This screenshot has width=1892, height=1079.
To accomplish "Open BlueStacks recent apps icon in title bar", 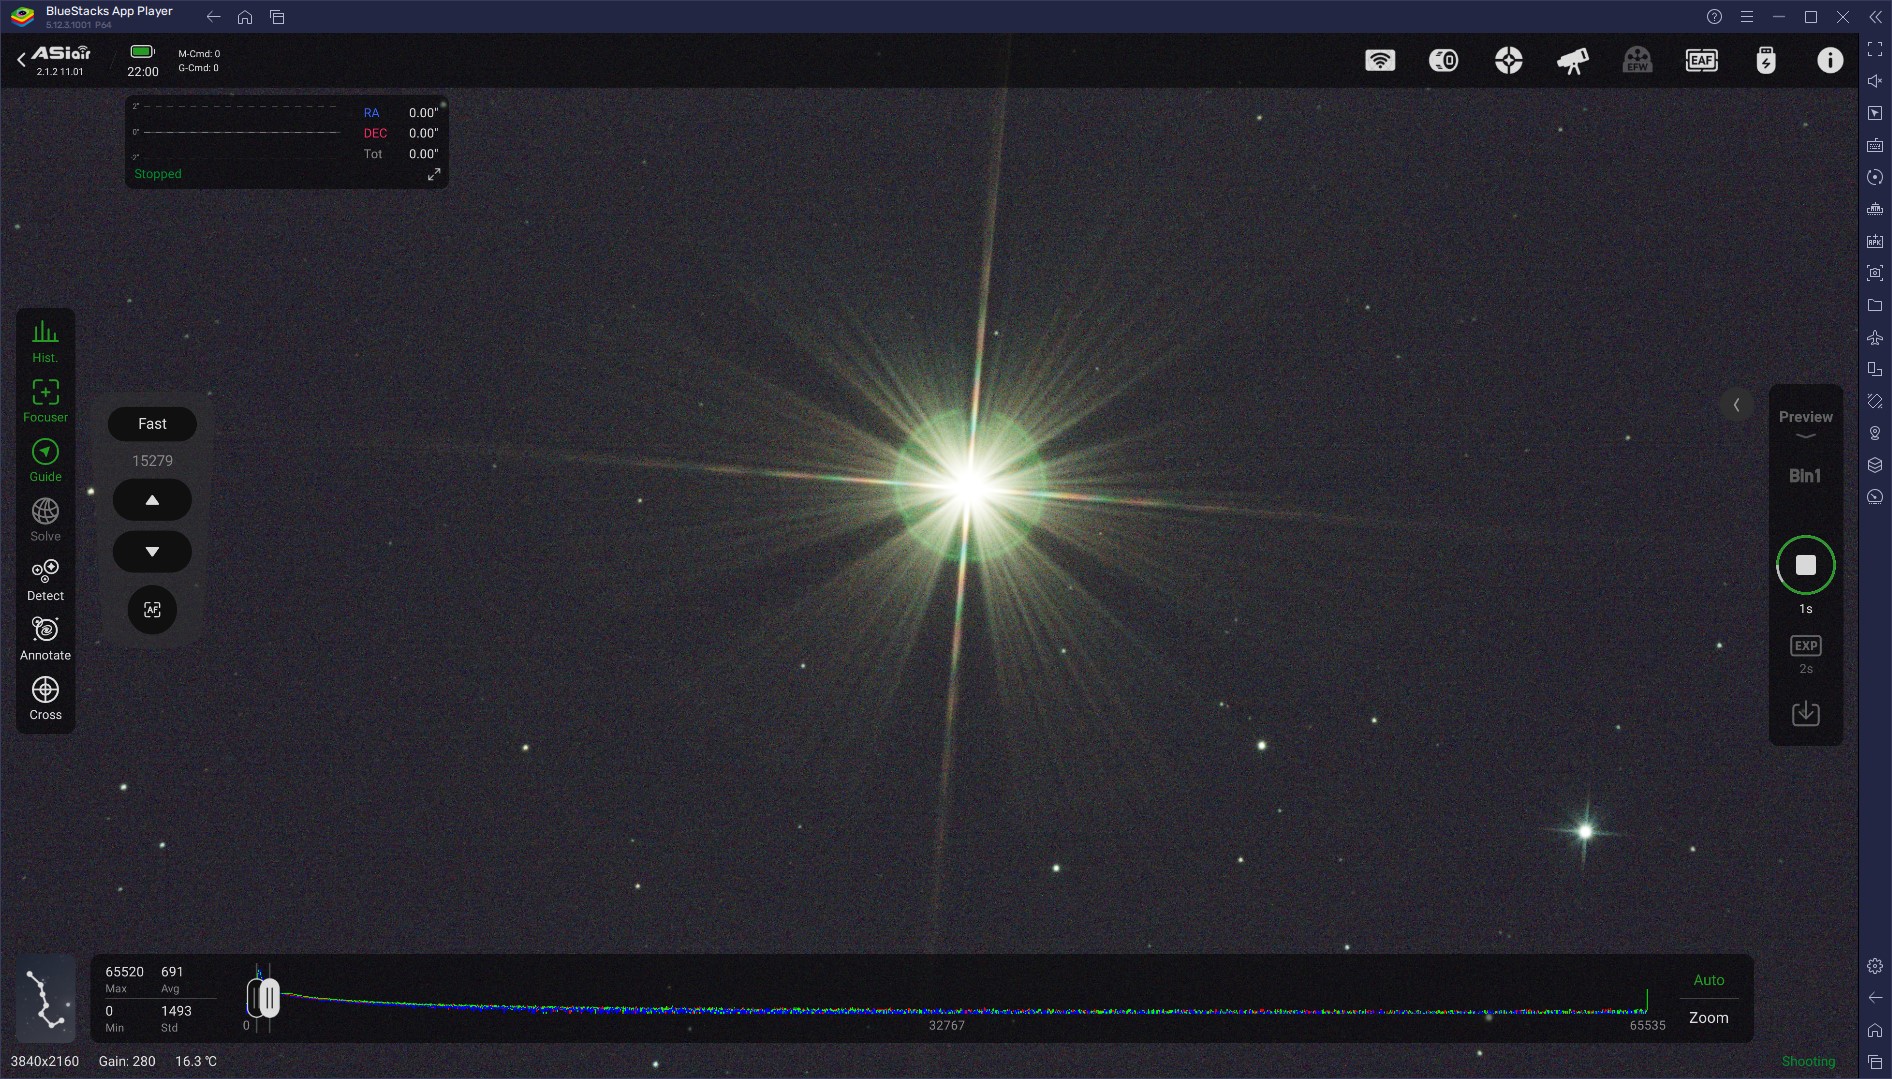I will tap(277, 17).
